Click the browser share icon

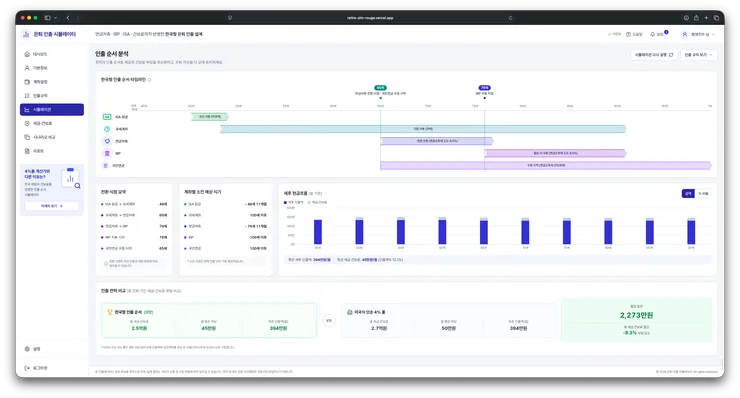coord(696,18)
